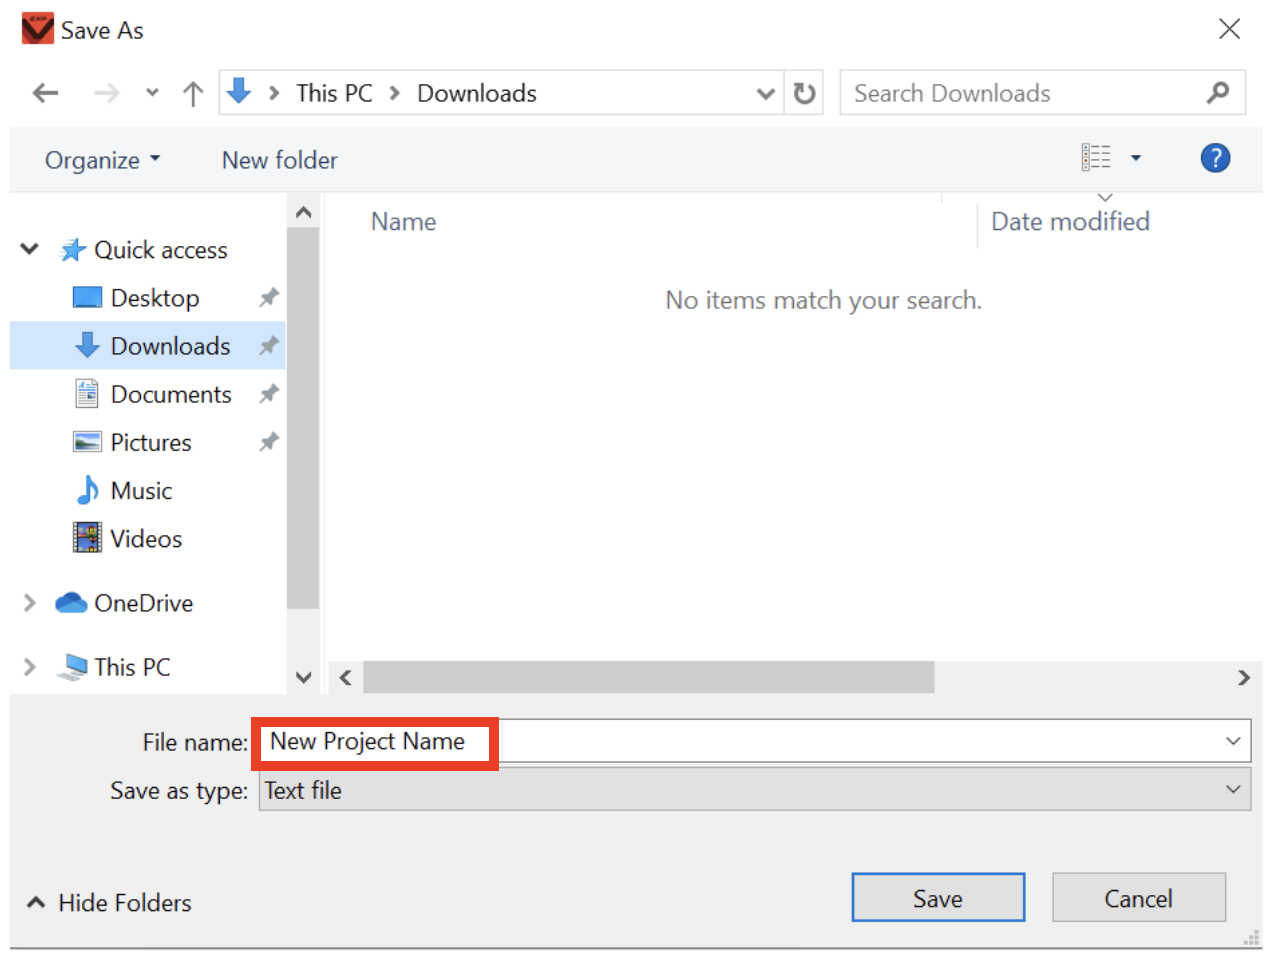Open the Documents folder in sidebar

click(173, 393)
